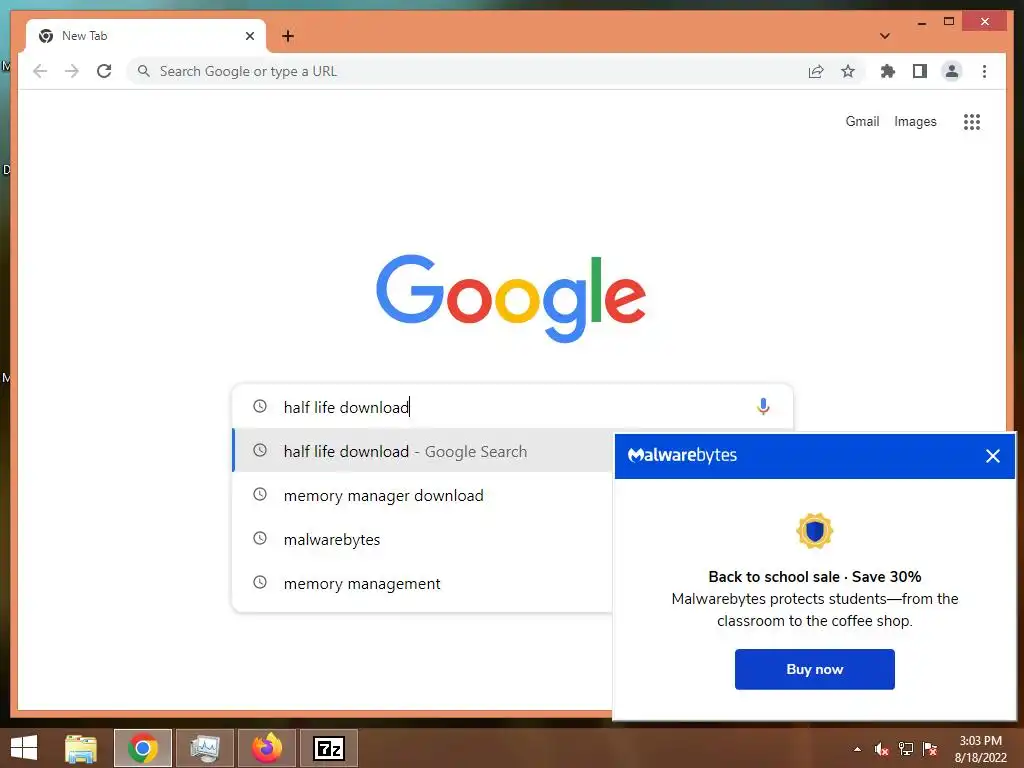Start voice search with the microphone
The height and width of the screenshot is (768, 1024).
point(763,406)
